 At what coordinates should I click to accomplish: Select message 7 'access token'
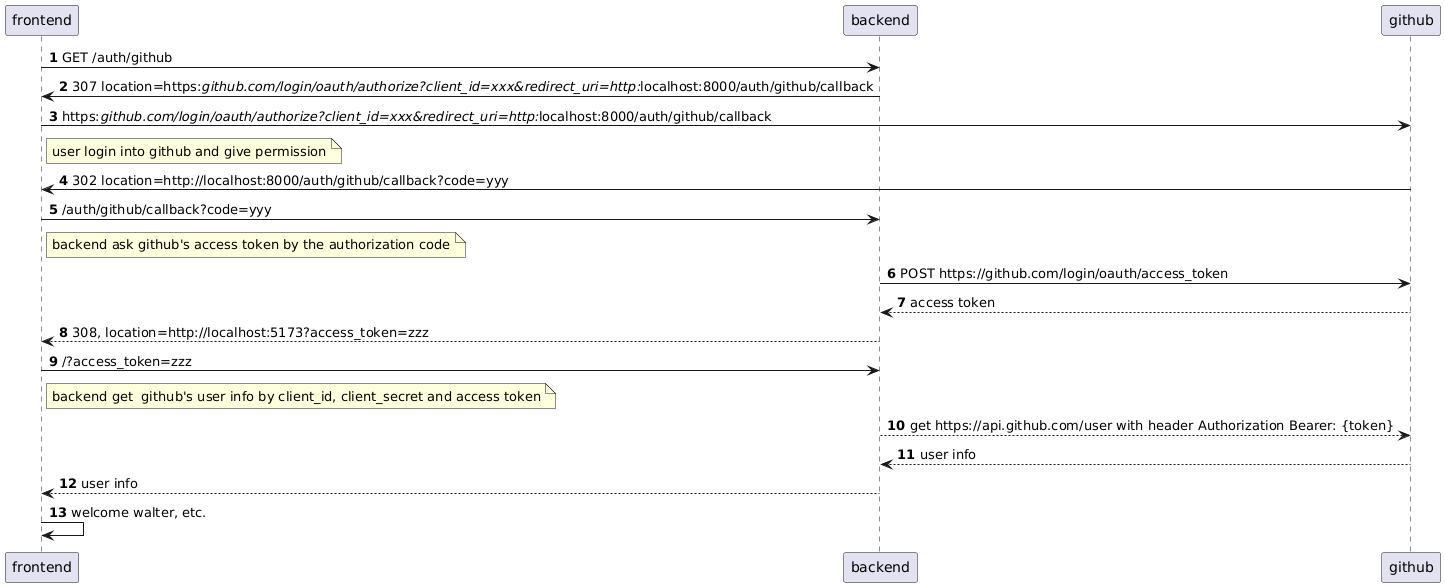click(x=946, y=303)
